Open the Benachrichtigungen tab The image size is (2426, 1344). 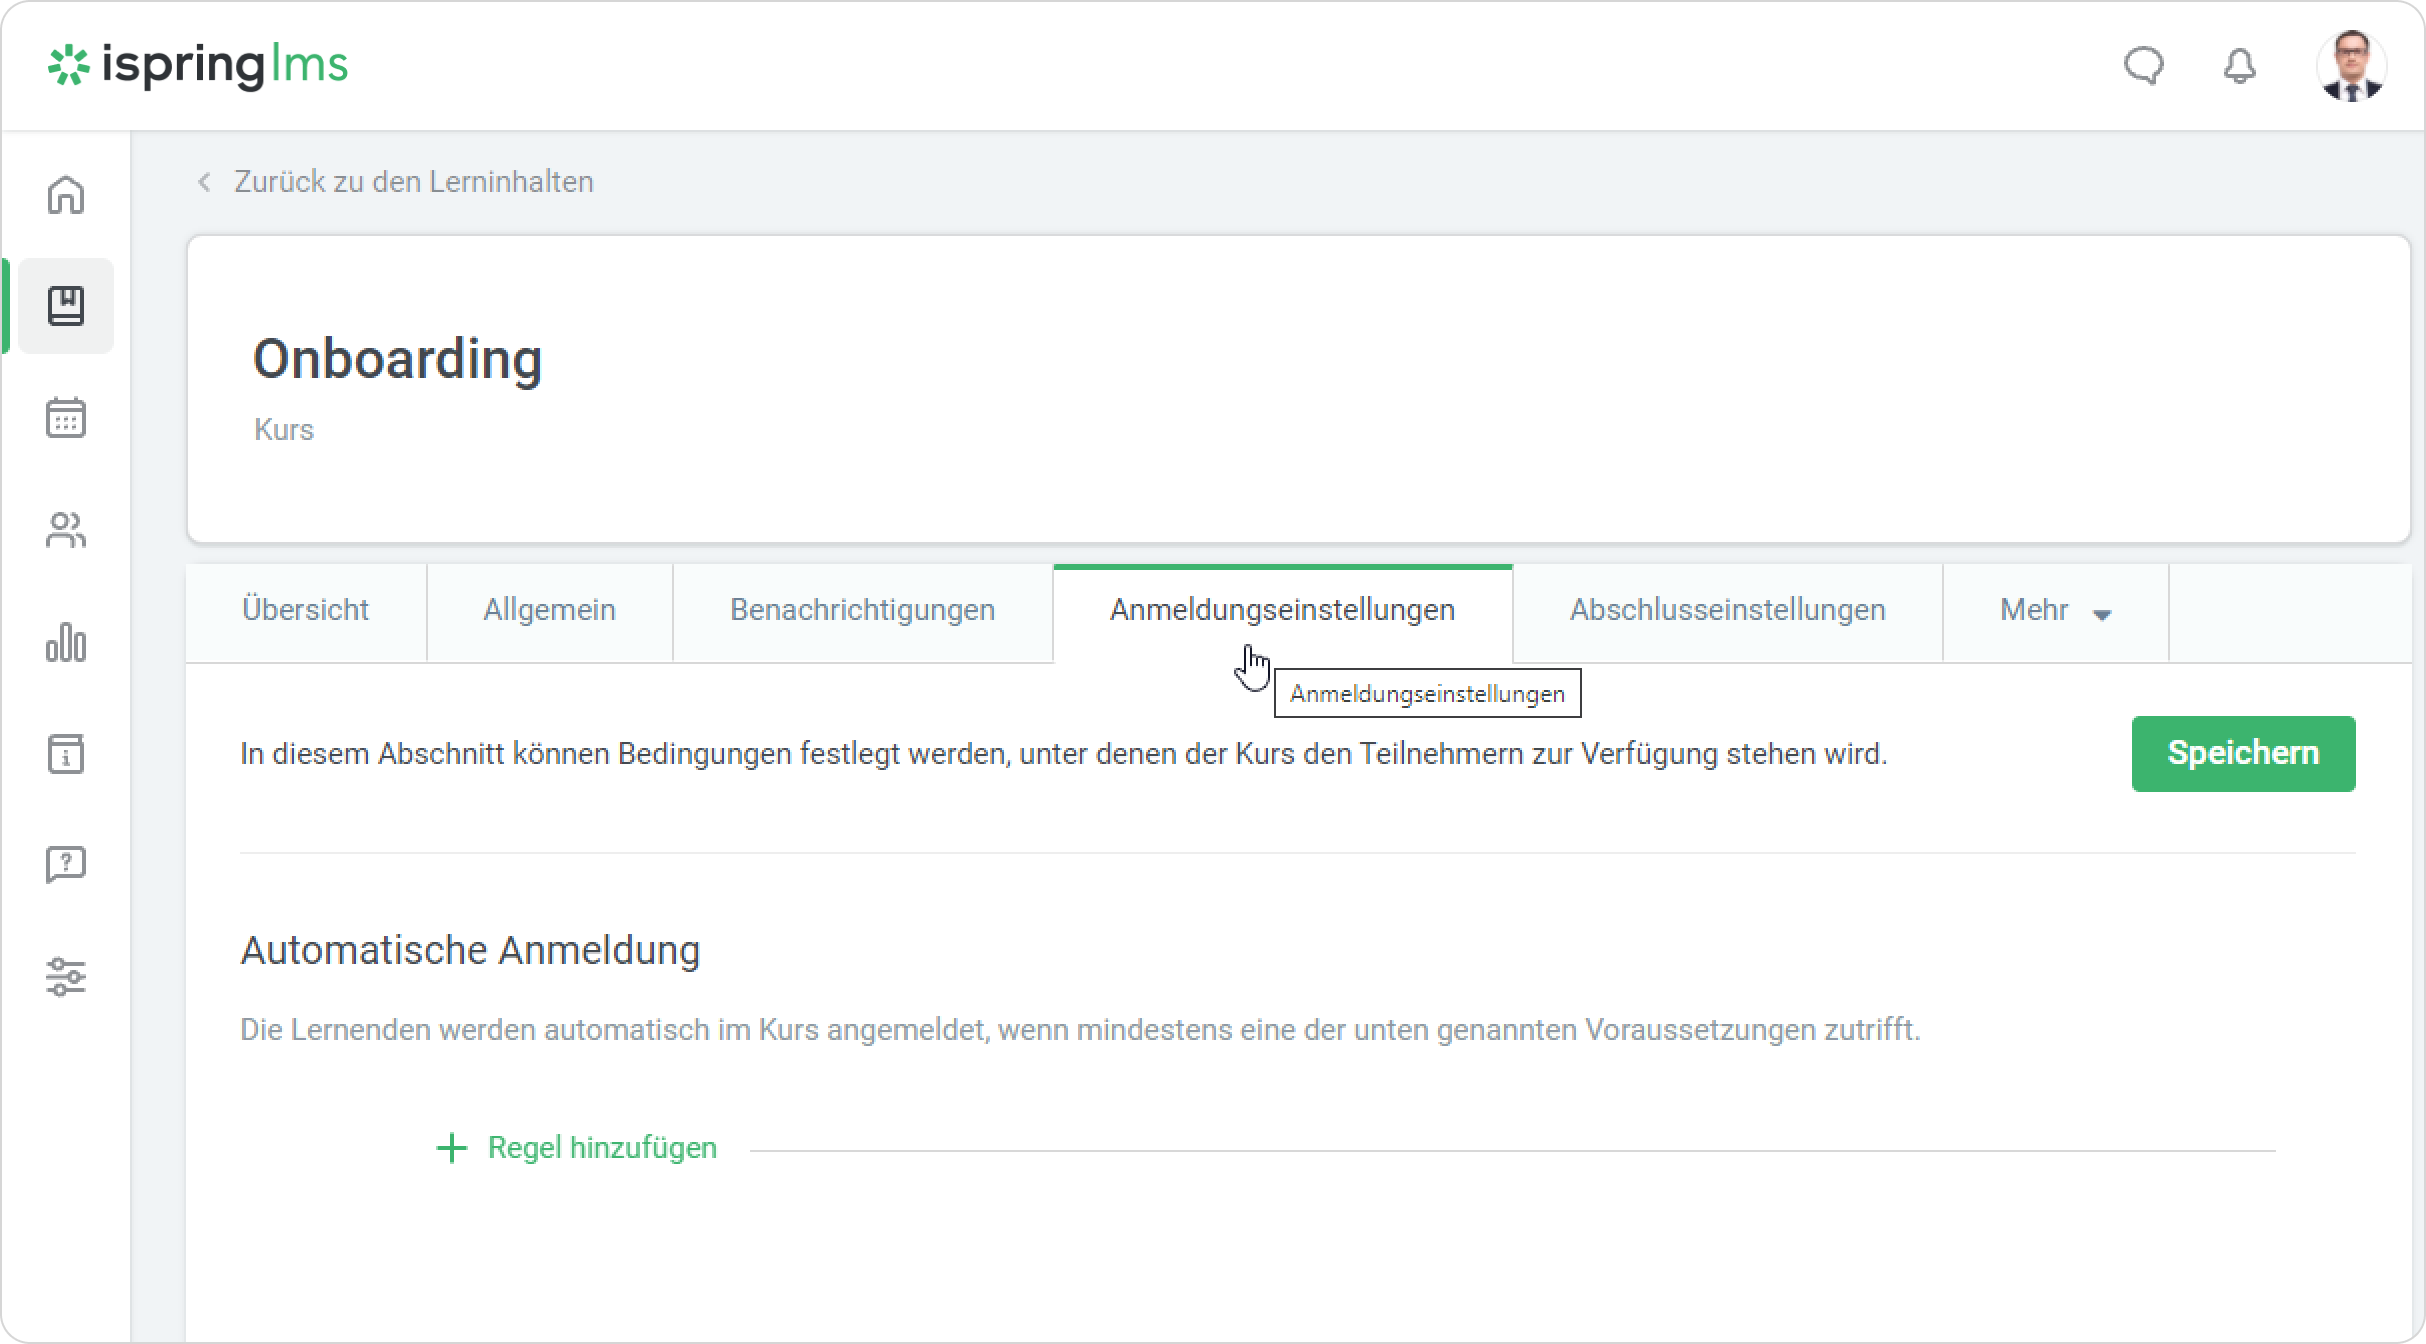862,610
